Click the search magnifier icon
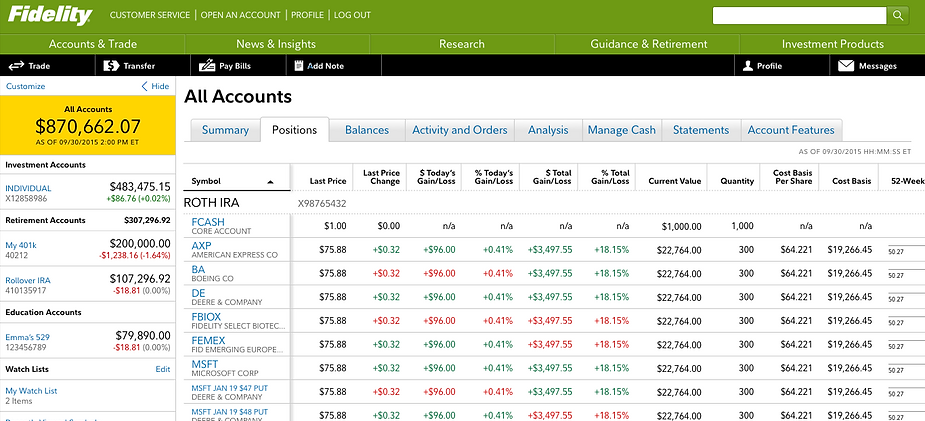 click(898, 15)
